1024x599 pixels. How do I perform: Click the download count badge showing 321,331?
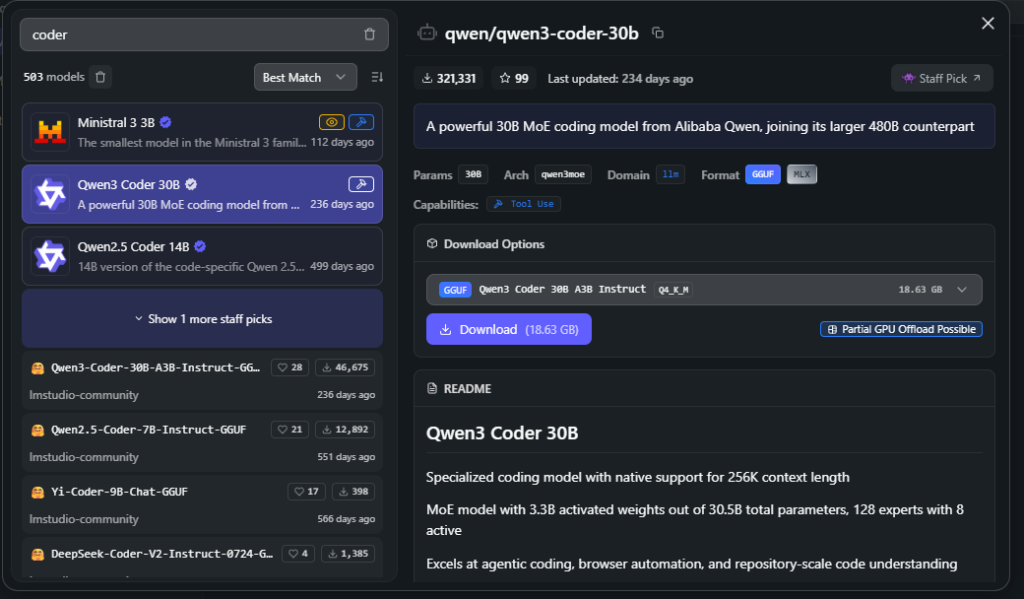[449, 78]
